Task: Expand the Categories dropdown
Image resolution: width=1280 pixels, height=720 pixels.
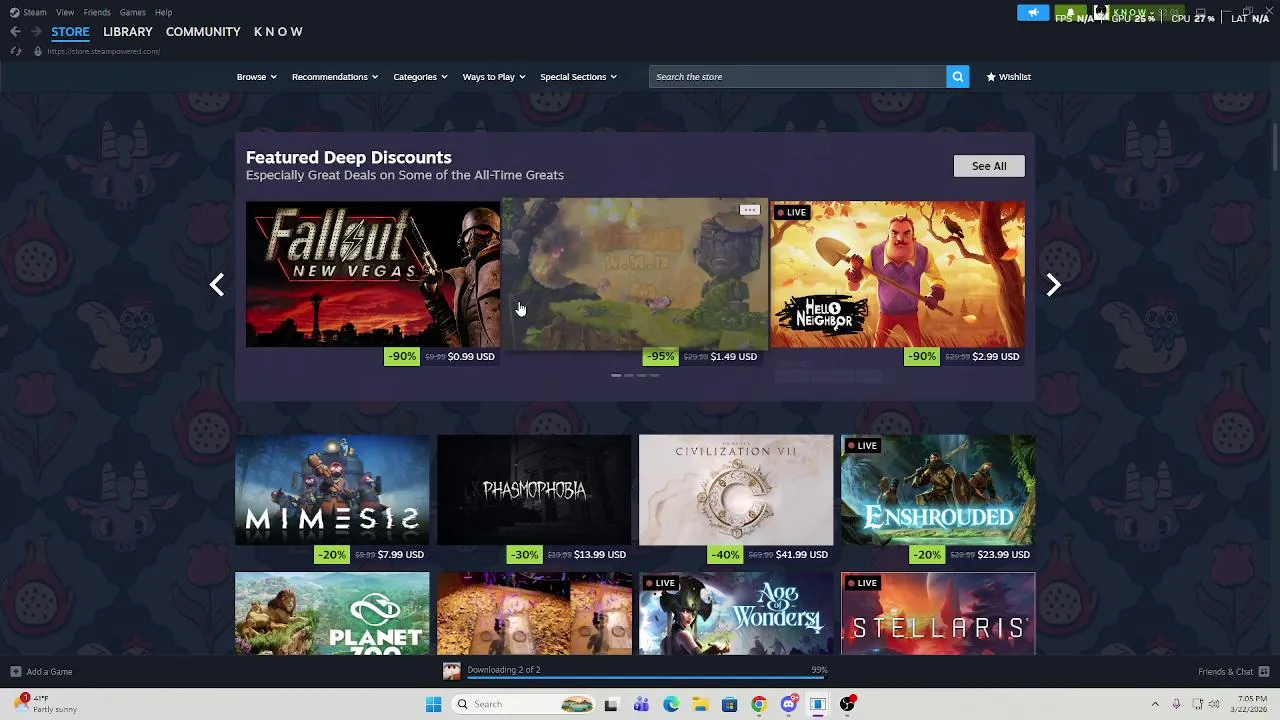Action: click(x=420, y=77)
